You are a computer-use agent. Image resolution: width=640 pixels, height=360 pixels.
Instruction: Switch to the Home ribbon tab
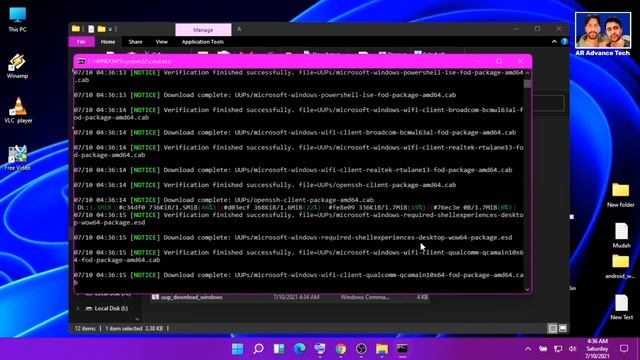[x=108, y=42]
